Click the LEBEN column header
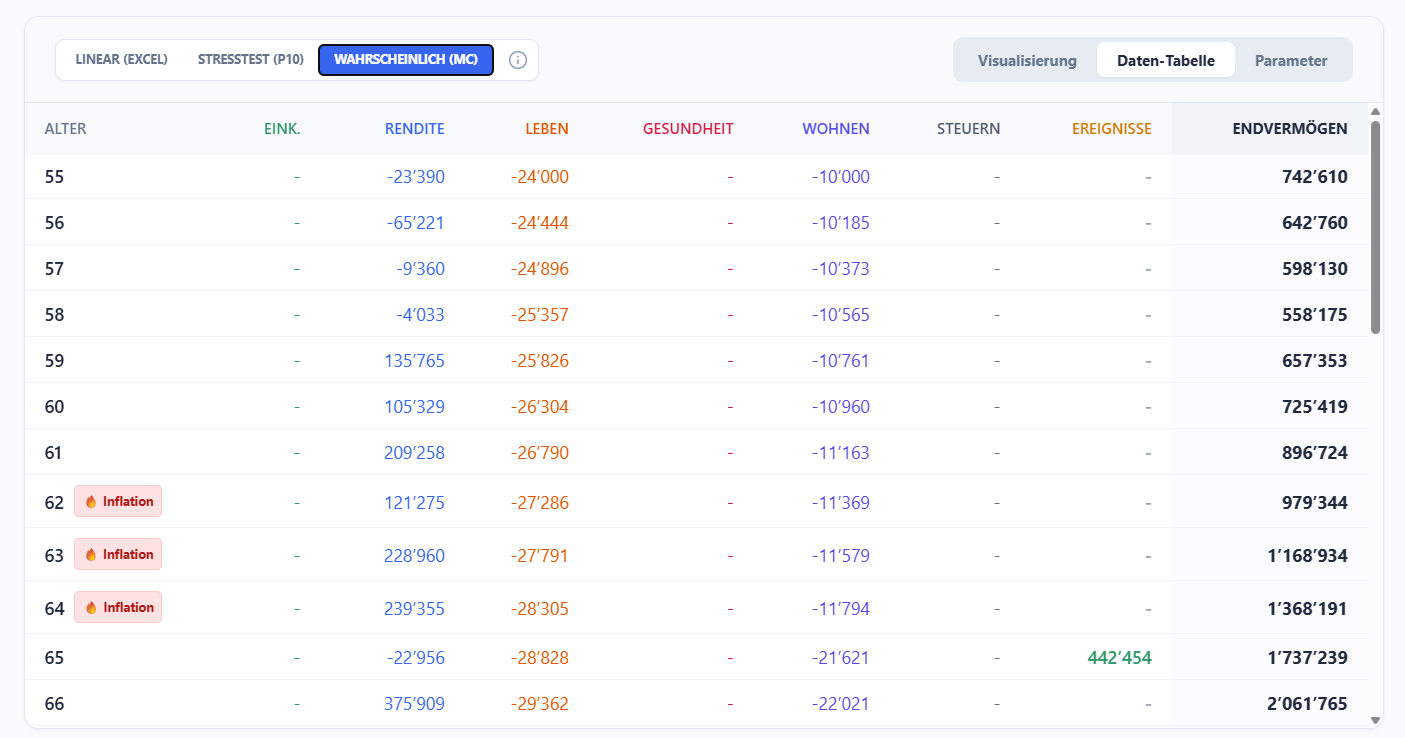Image resolution: width=1405 pixels, height=738 pixels. coord(546,129)
